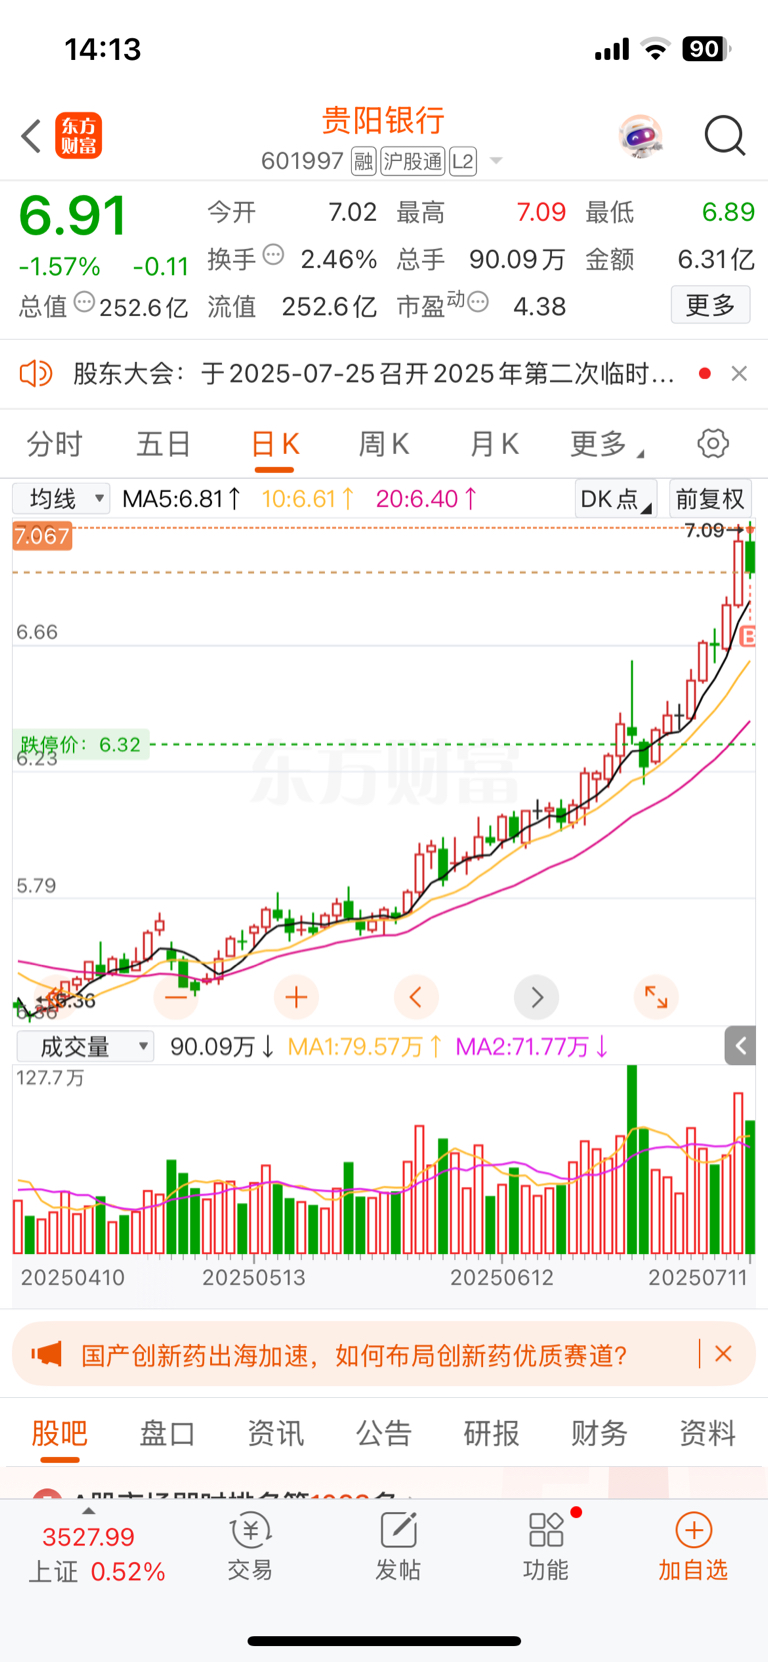Switch to 公告 tab
The height and width of the screenshot is (1663, 768).
[x=383, y=1433]
